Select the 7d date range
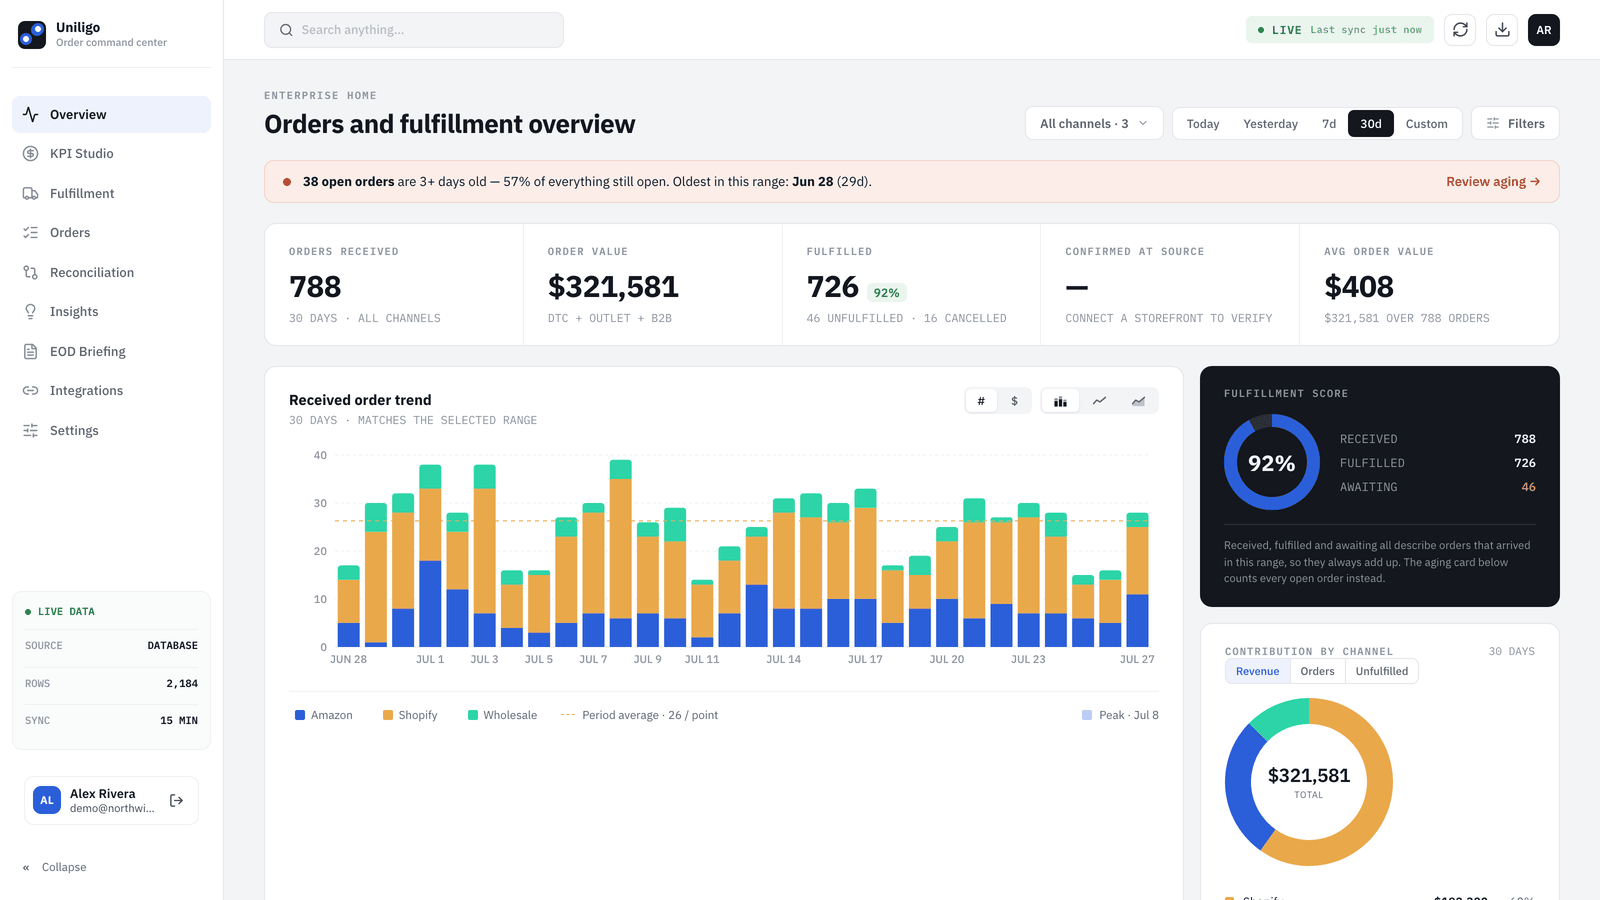 click(1329, 124)
